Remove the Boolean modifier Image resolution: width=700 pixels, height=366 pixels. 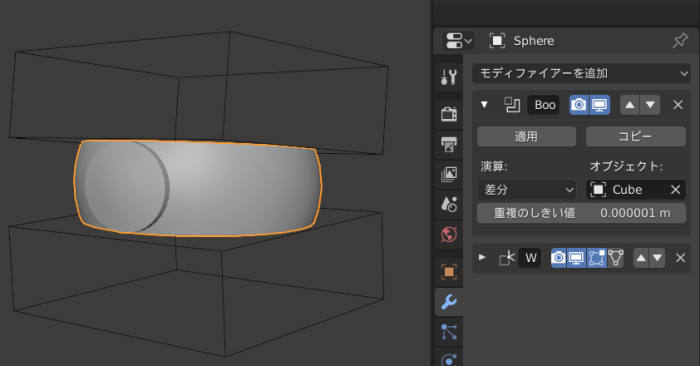click(678, 105)
